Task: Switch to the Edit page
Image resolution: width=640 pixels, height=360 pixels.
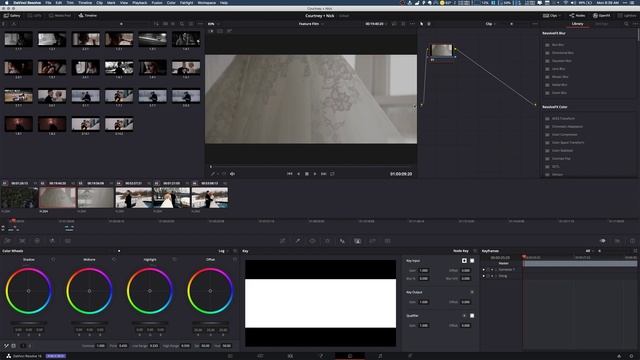Action: 290,356
